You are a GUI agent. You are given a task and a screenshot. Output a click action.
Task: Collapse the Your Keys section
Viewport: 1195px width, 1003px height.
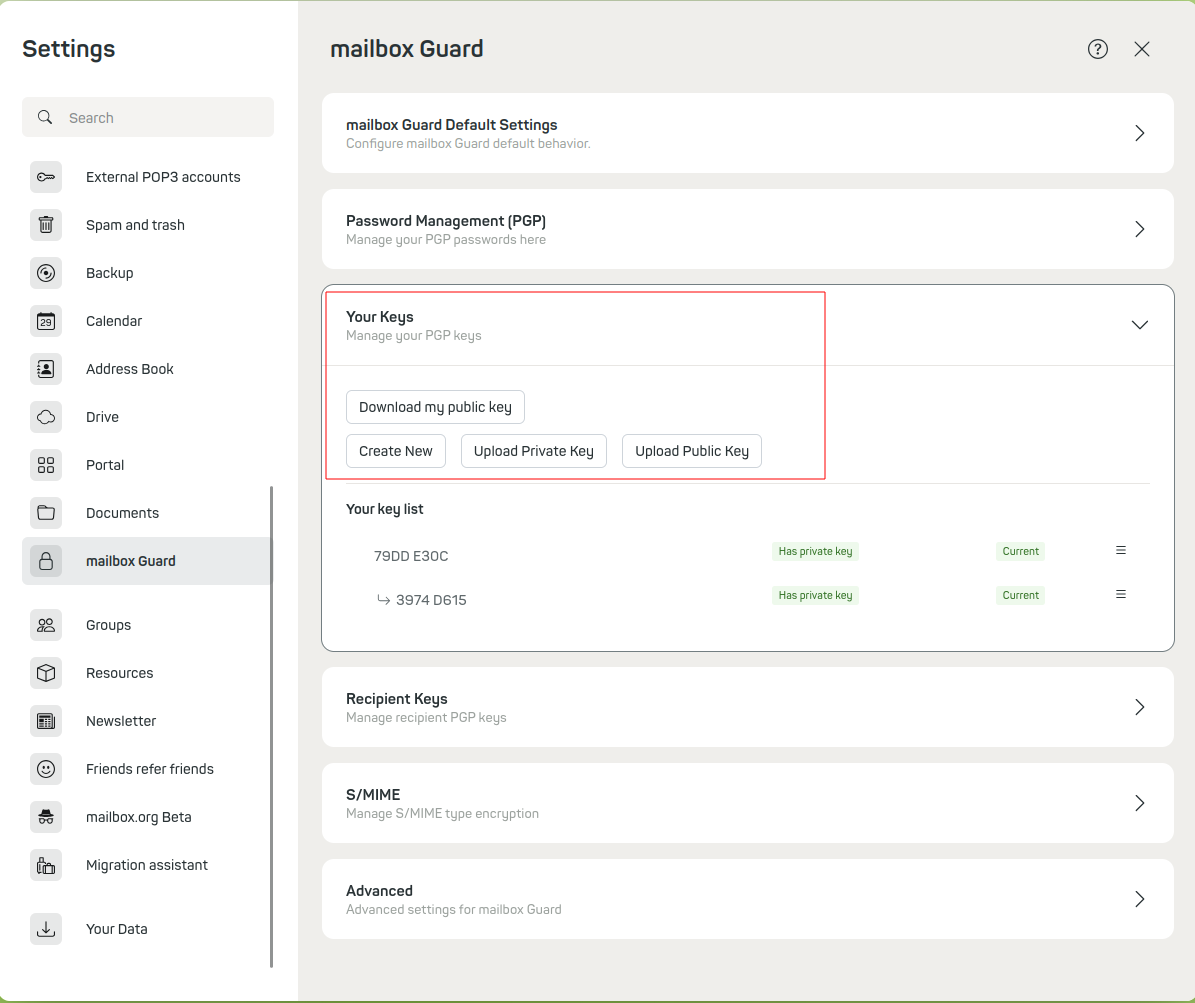click(x=1139, y=324)
